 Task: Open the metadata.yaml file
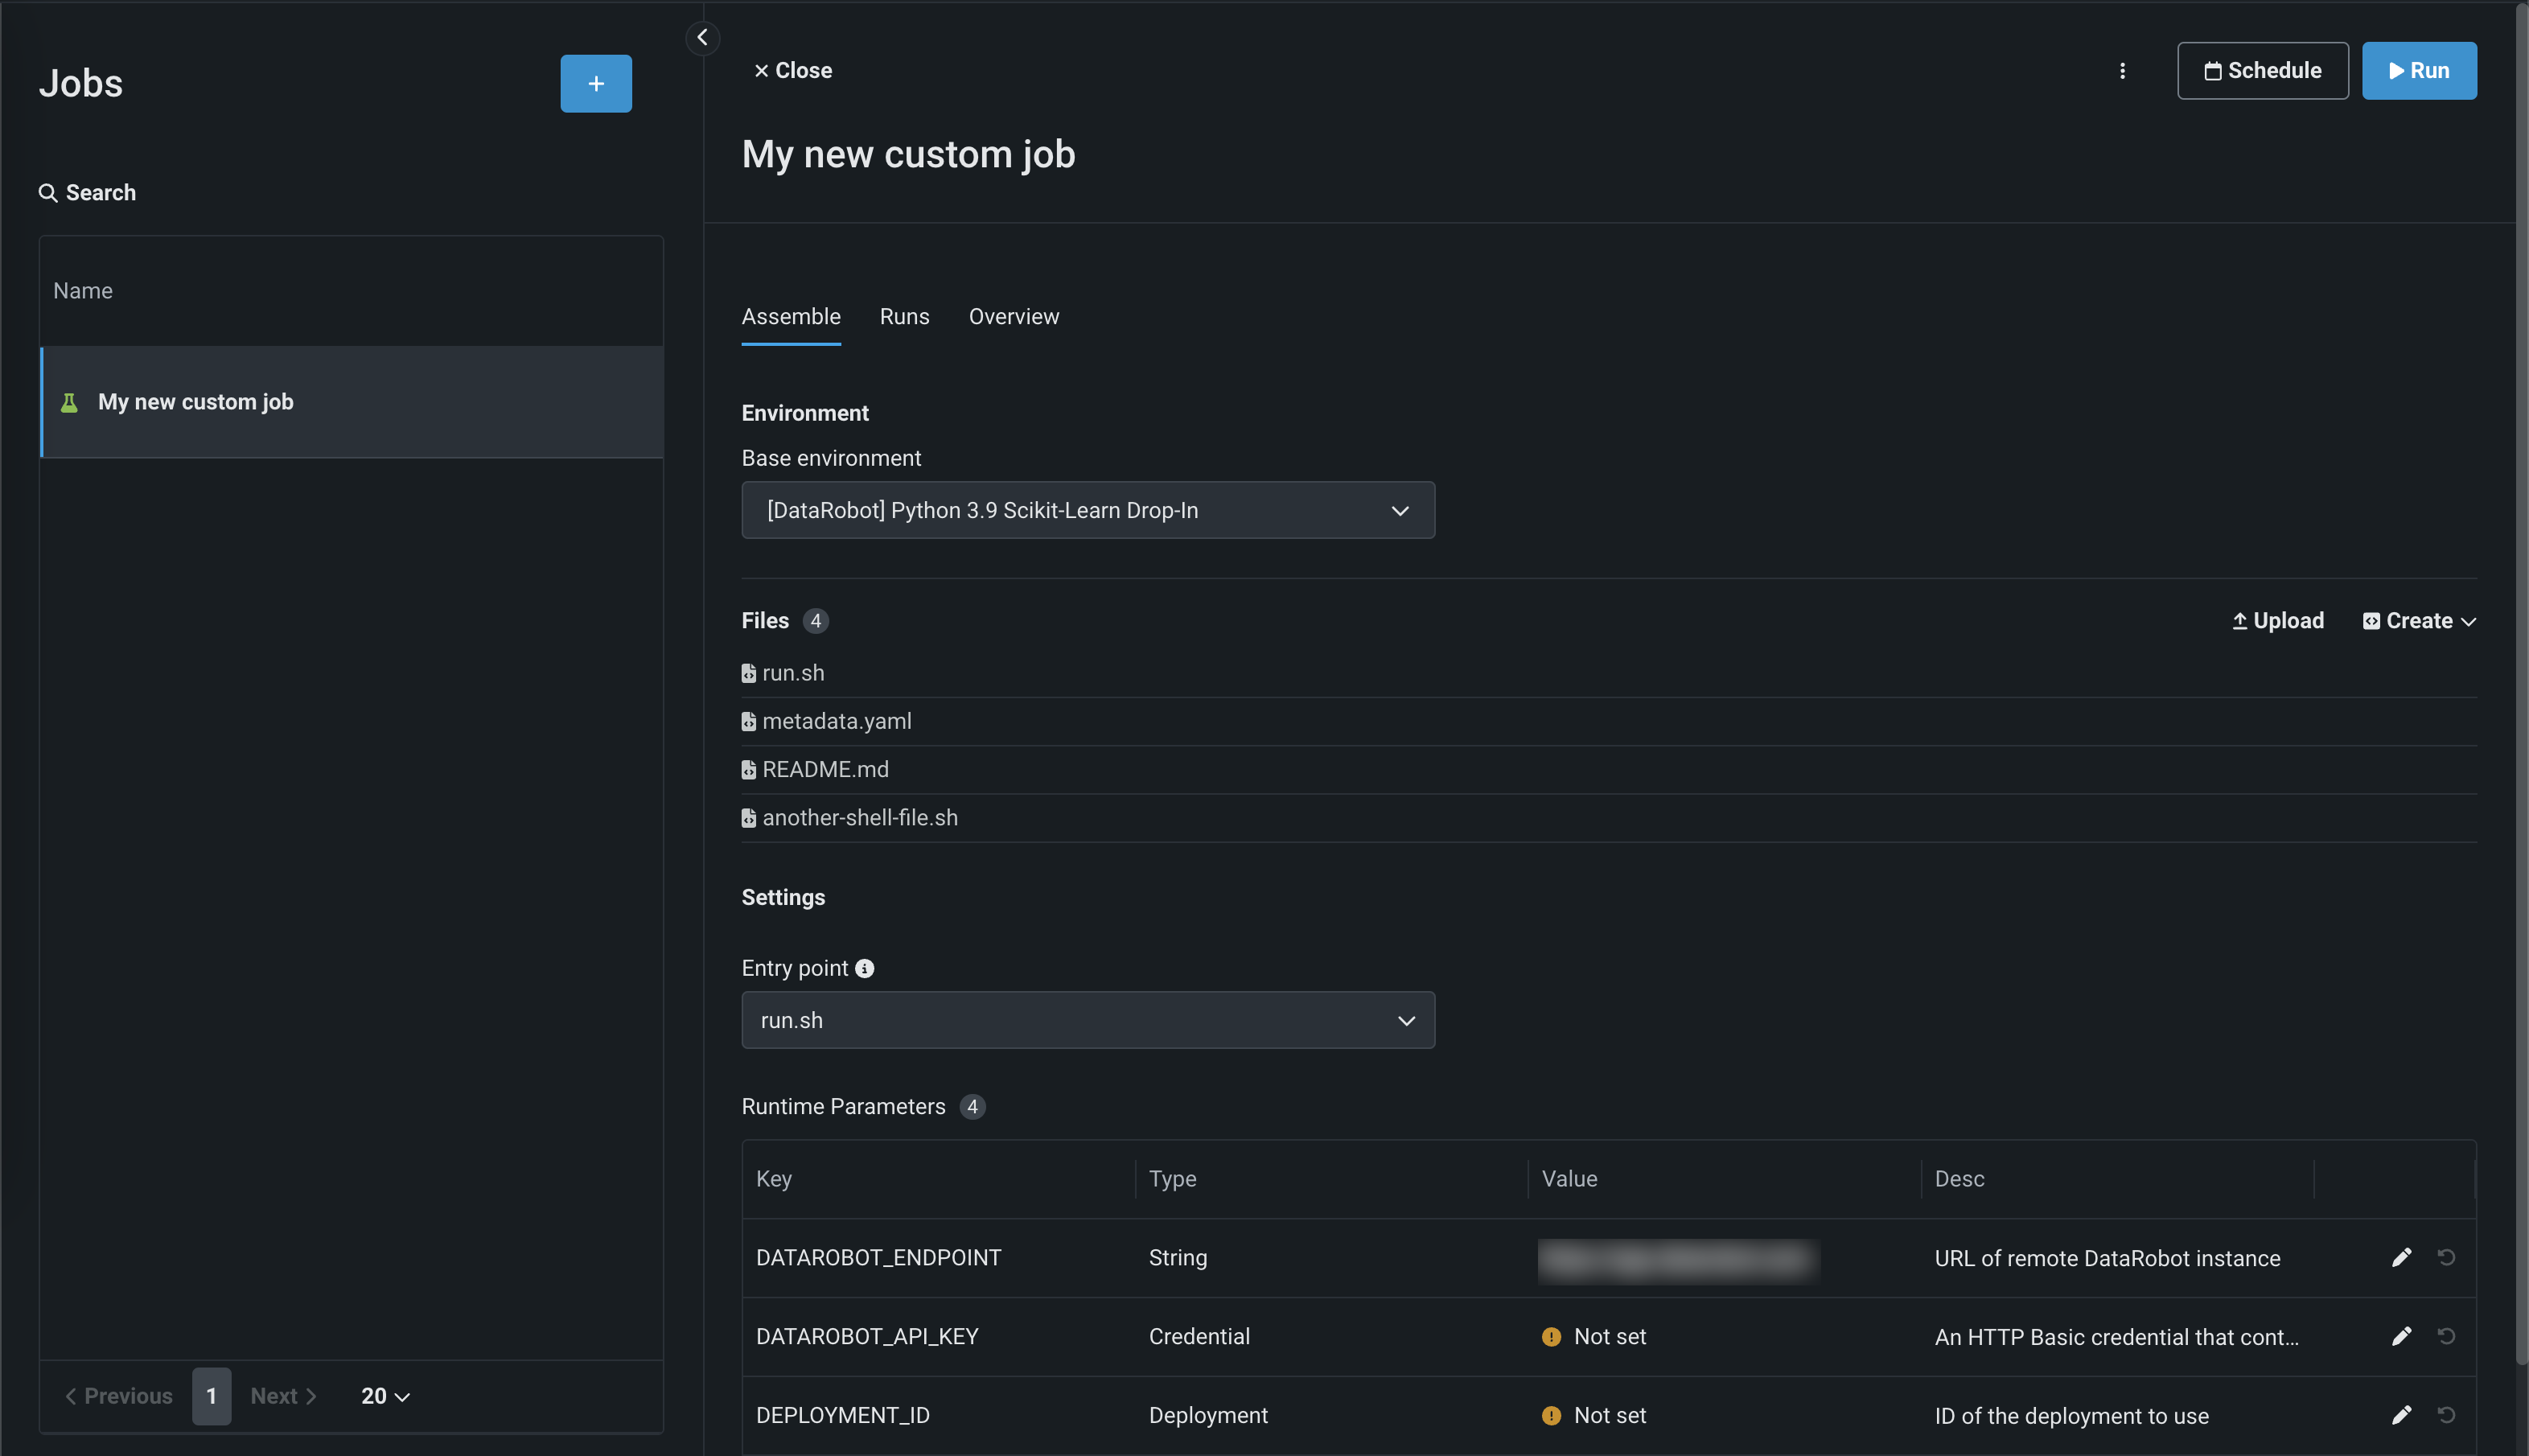(836, 721)
